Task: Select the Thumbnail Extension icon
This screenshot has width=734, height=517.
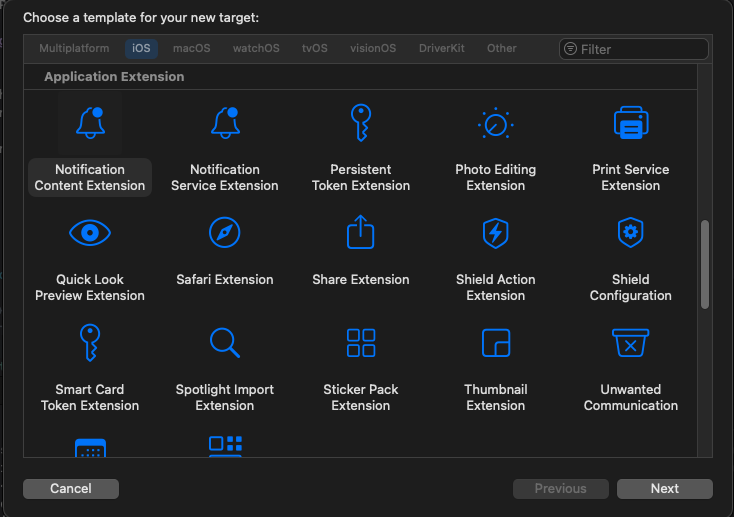Action: click(496, 343)
